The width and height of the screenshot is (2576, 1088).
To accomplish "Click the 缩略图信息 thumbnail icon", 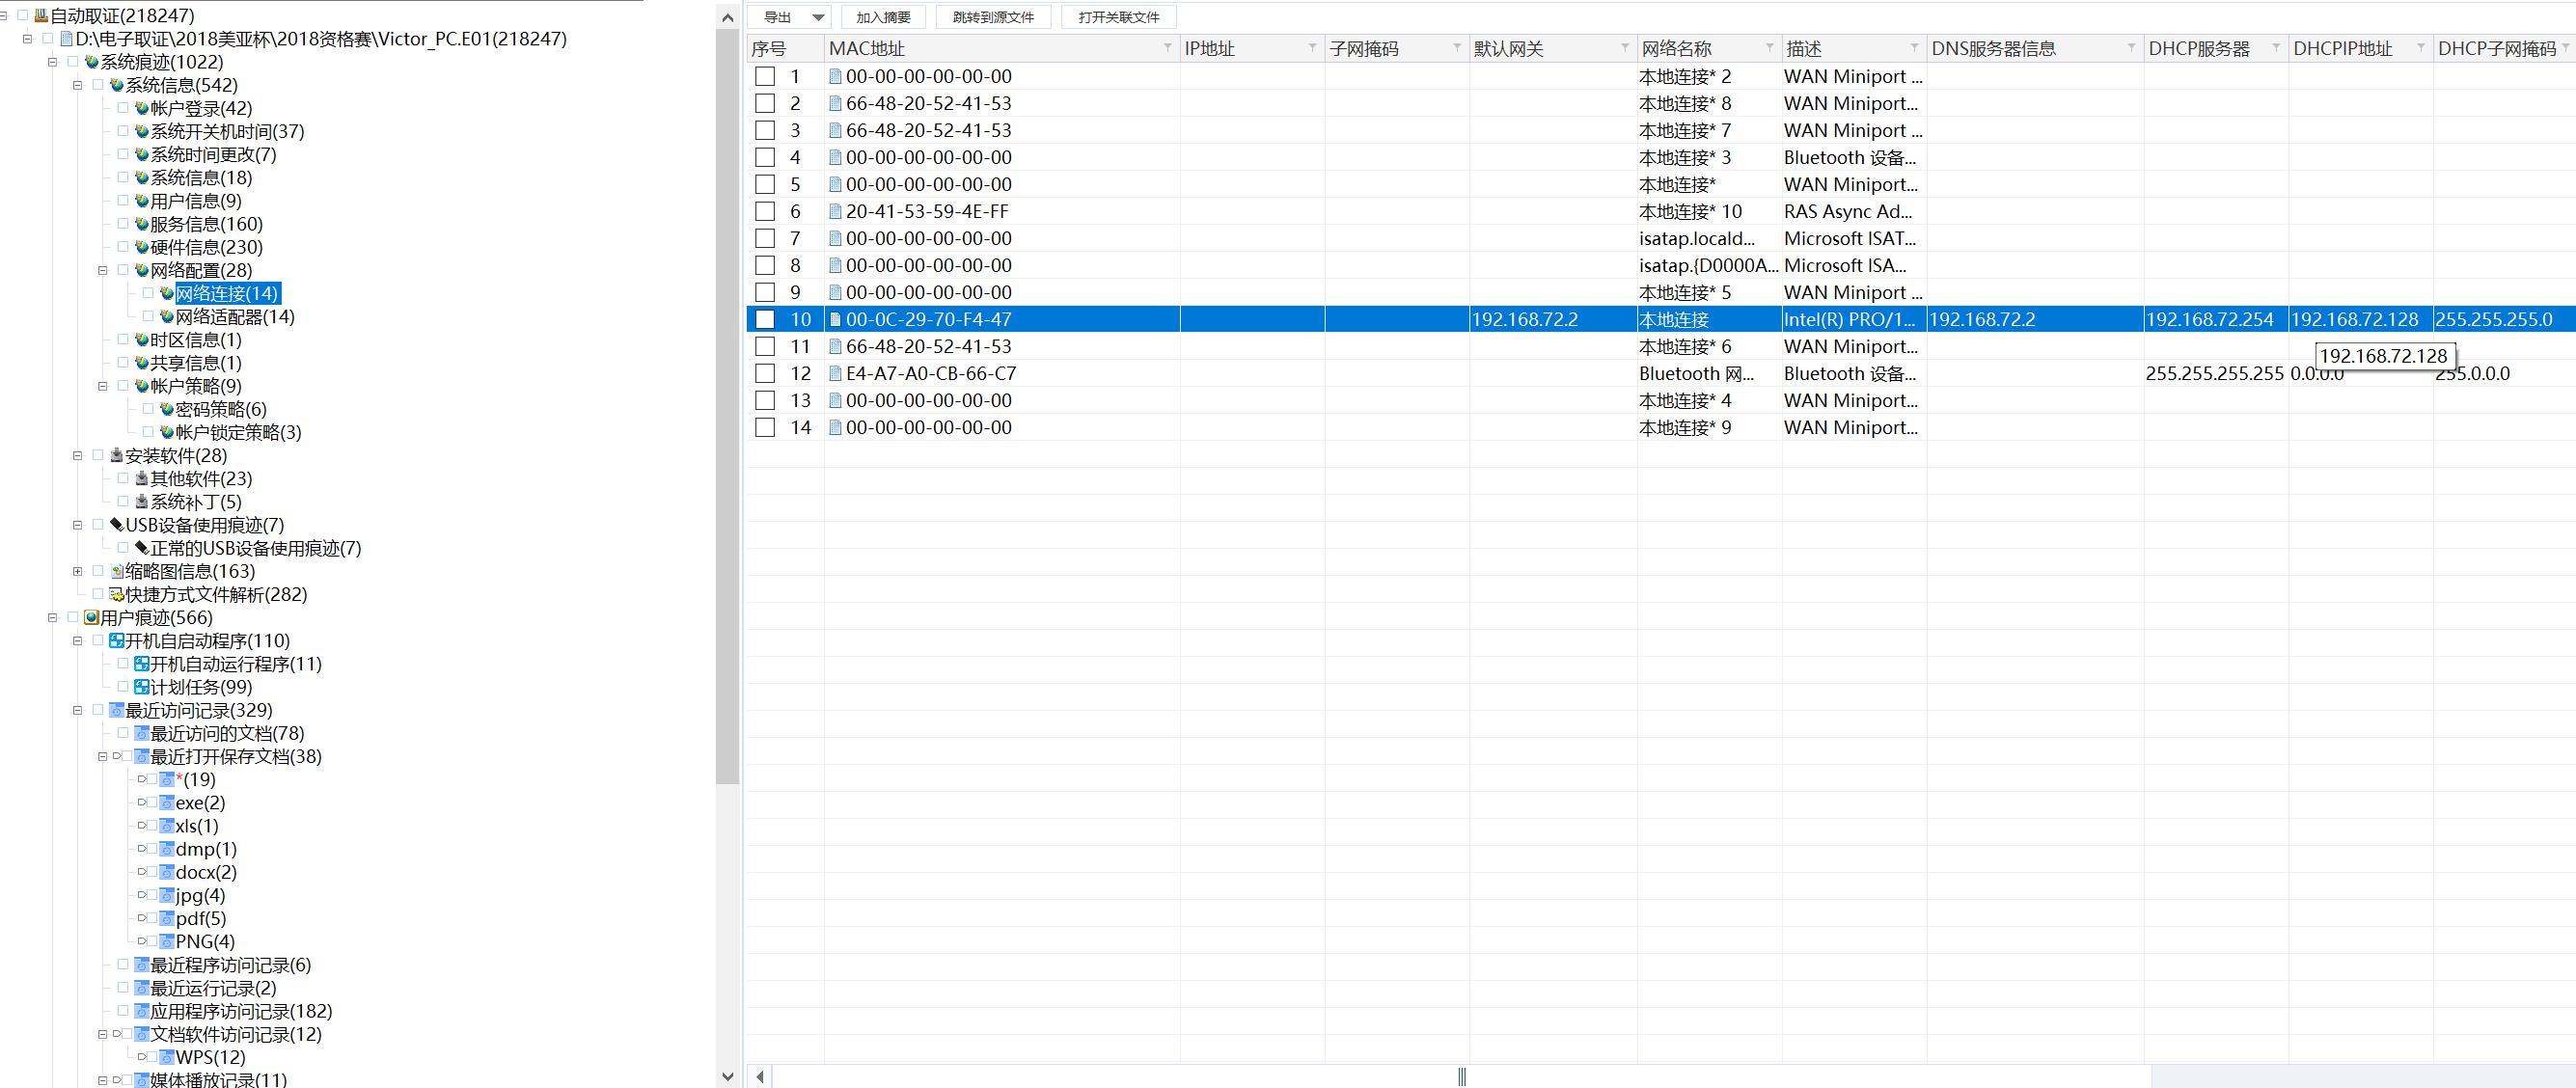I will click(116, 572).
